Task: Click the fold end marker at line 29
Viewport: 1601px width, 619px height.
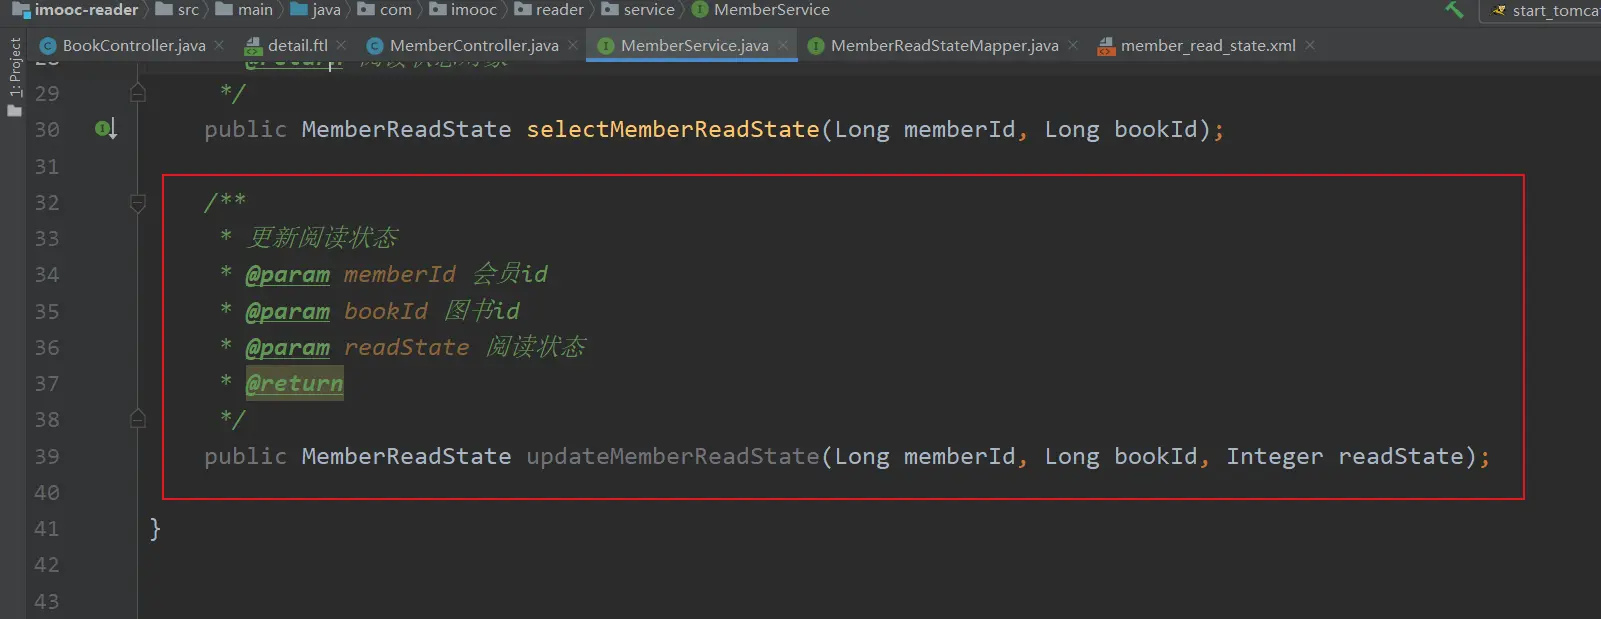Action: point(138,93)
